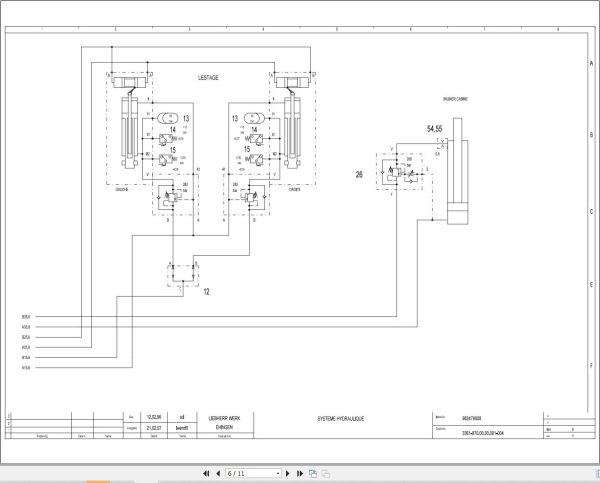Go to the next page
The height and width of the screenshot is (483, 600).
click(x=288, y=473)
